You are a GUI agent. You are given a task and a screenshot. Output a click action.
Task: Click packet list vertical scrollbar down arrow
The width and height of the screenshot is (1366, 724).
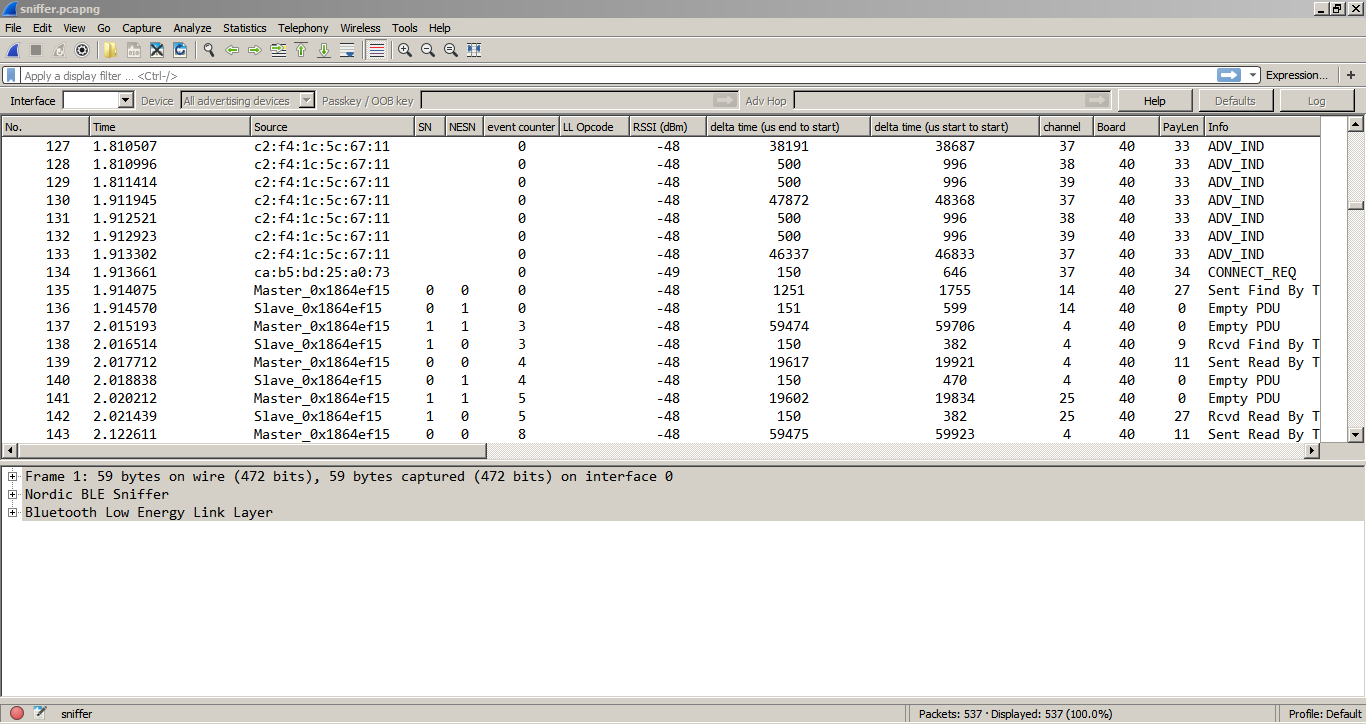(1356, 434)
